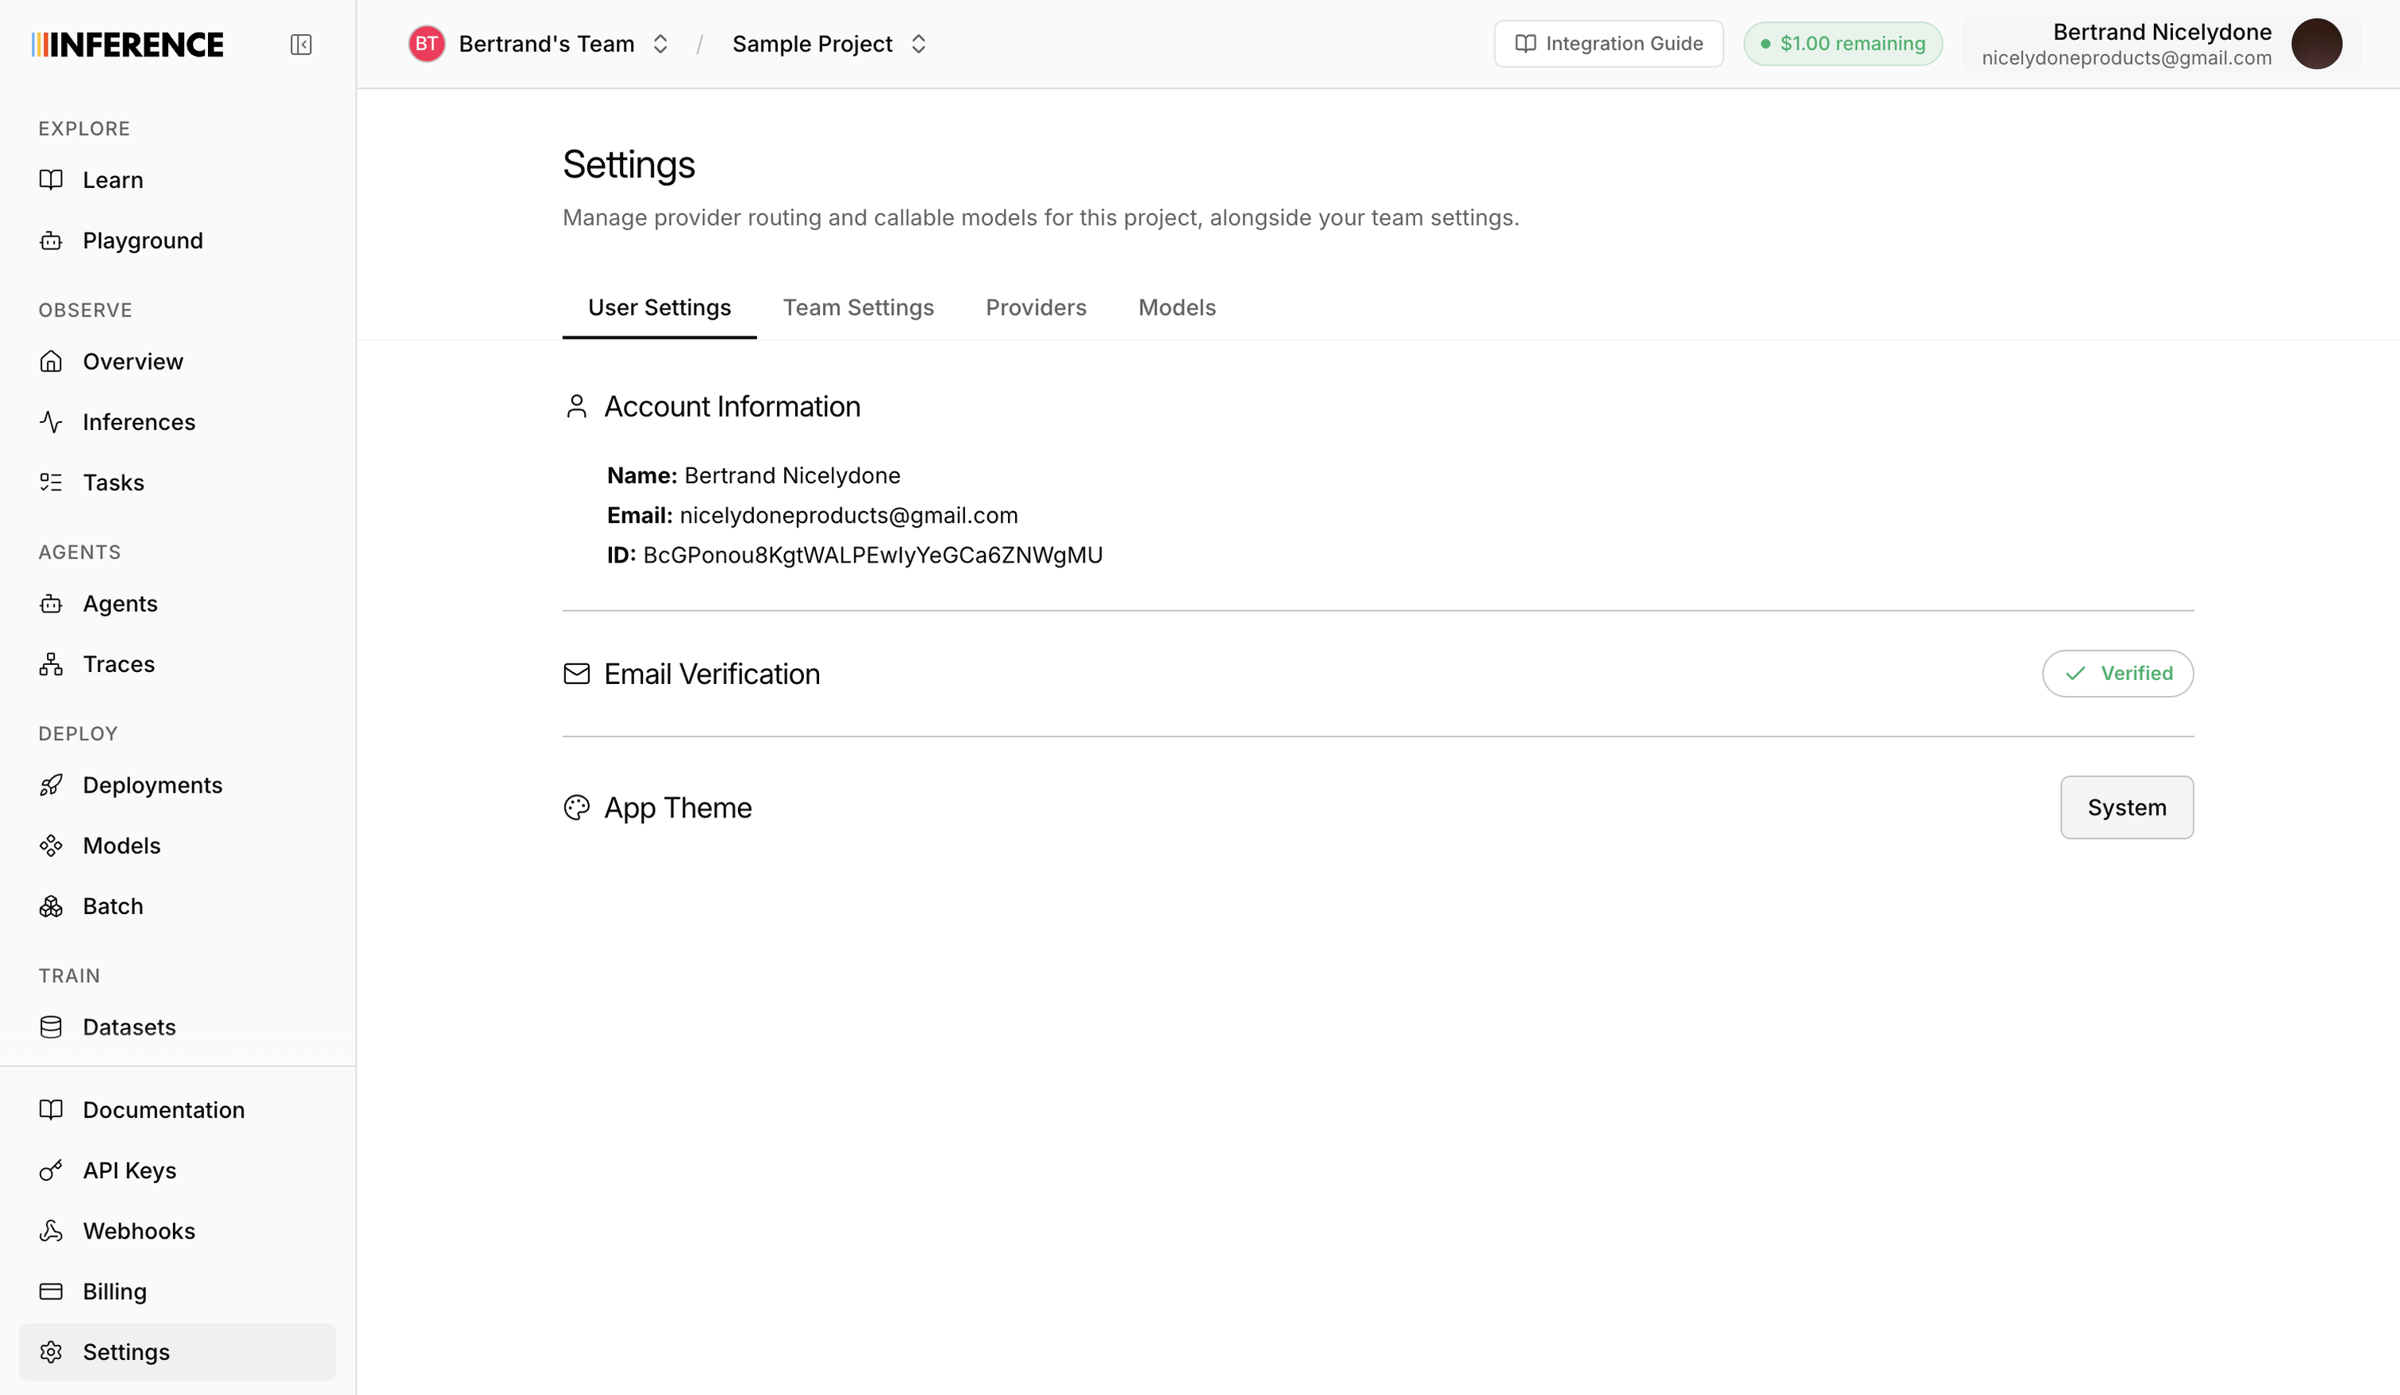The image size is (2400, 1395).
Task: Switch to the Providers tab
Action: pos(1036,307)
